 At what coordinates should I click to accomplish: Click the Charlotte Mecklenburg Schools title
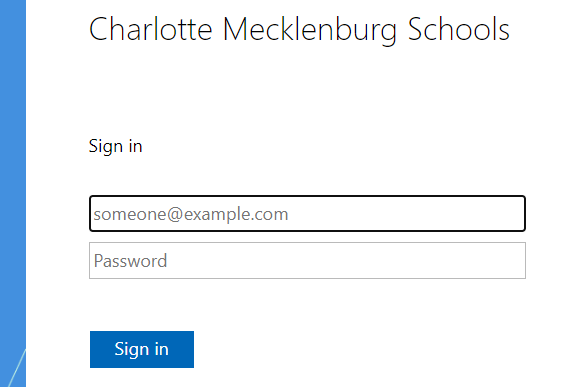click(x=299, y=29)
